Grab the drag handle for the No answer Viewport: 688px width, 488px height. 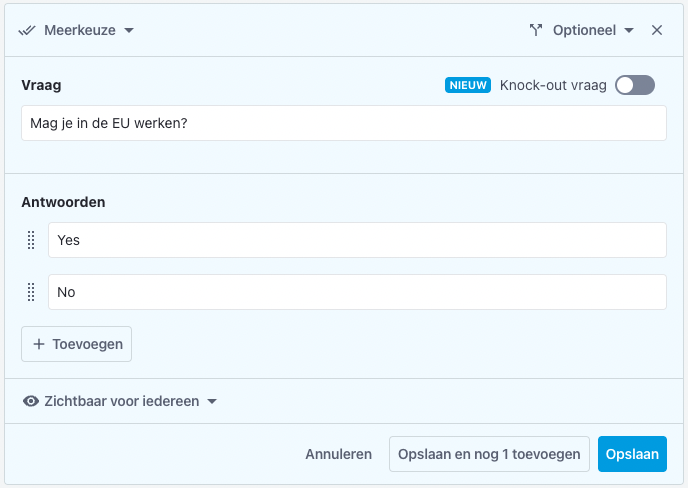[x=31, y=292]
